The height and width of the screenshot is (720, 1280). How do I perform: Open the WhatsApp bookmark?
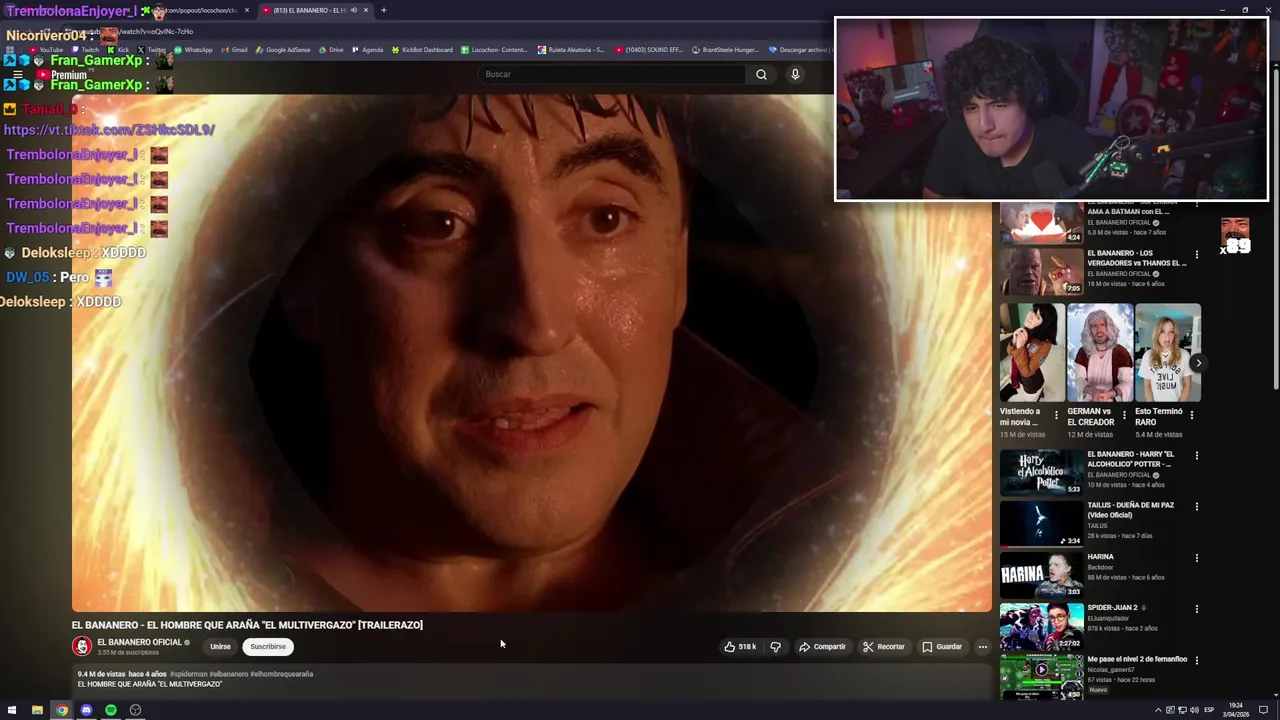[193, 50]
